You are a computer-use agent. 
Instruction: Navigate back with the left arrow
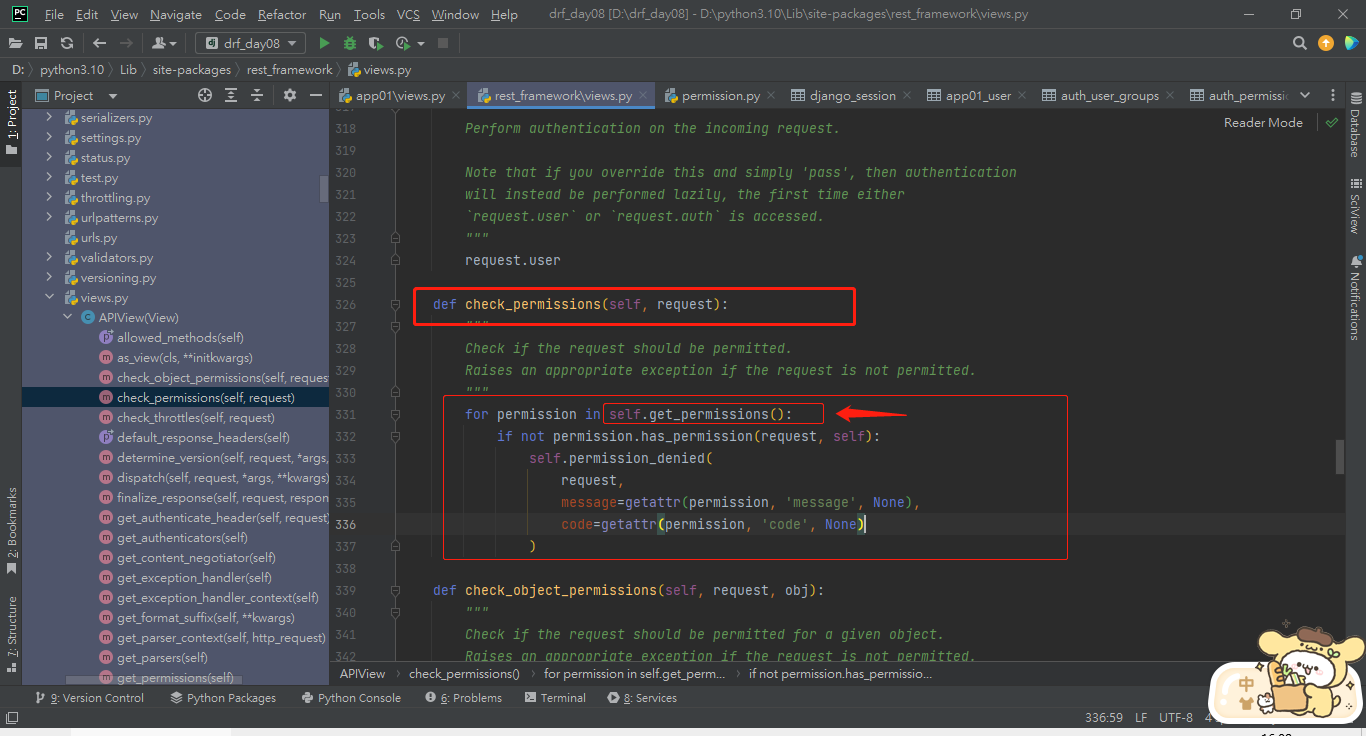(x=99, y=43)
